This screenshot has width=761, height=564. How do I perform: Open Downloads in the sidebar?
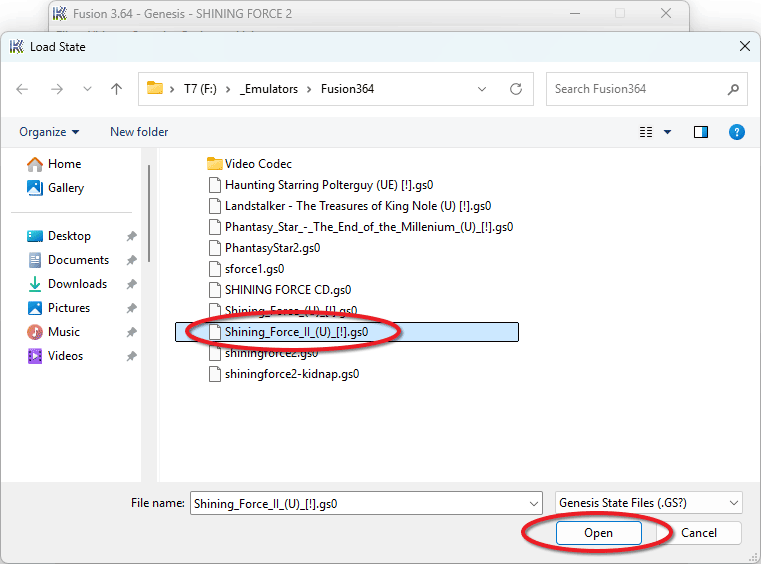tap(67, 284)
